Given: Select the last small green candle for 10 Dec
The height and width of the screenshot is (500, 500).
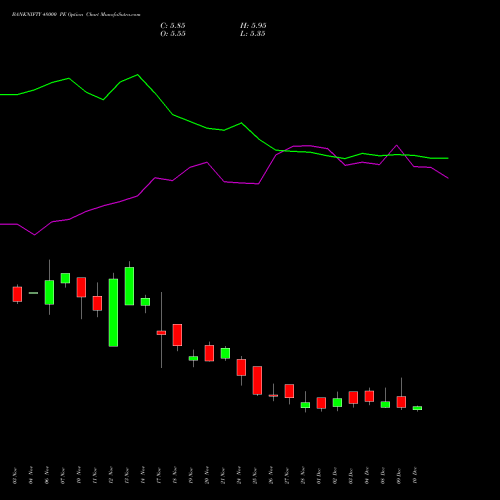Looking at the screenshot, I should pyautogui.click(x=417, y=408).
